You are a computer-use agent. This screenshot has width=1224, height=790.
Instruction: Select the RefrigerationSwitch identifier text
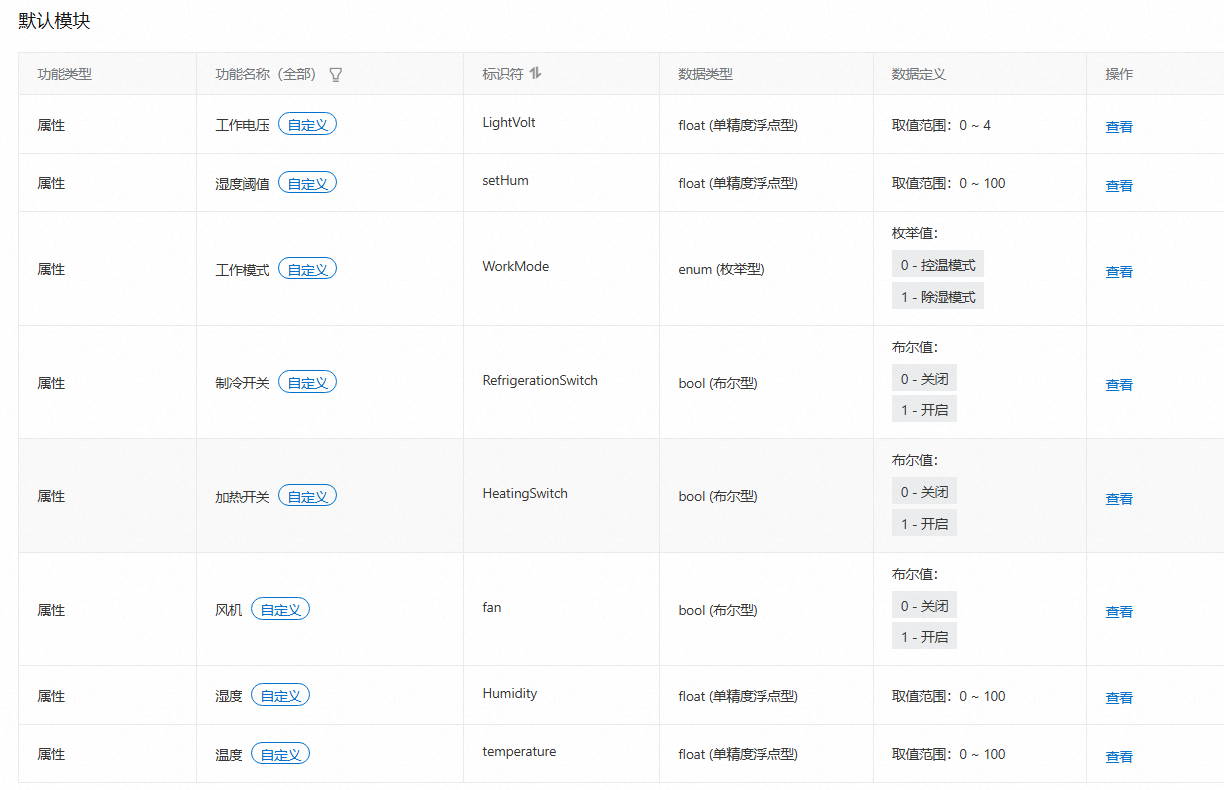pyautogui.click(x=540, y=380)
